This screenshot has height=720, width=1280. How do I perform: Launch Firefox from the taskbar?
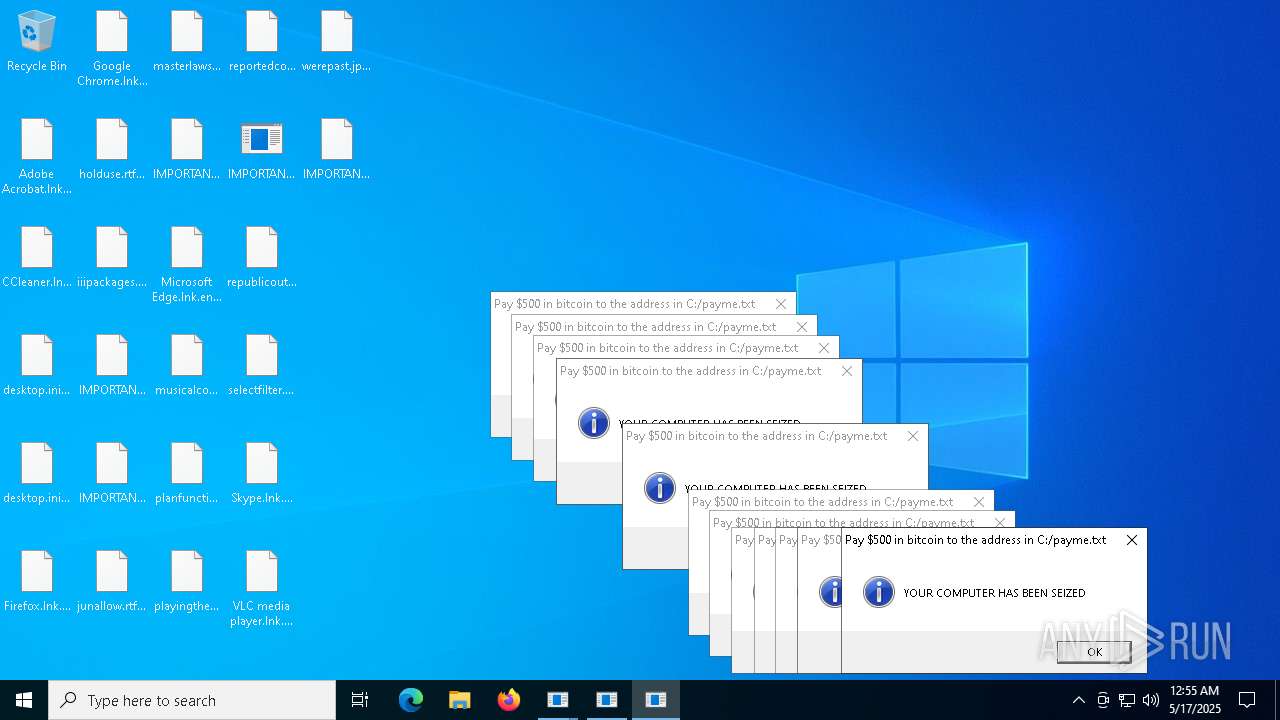point(509,700)
